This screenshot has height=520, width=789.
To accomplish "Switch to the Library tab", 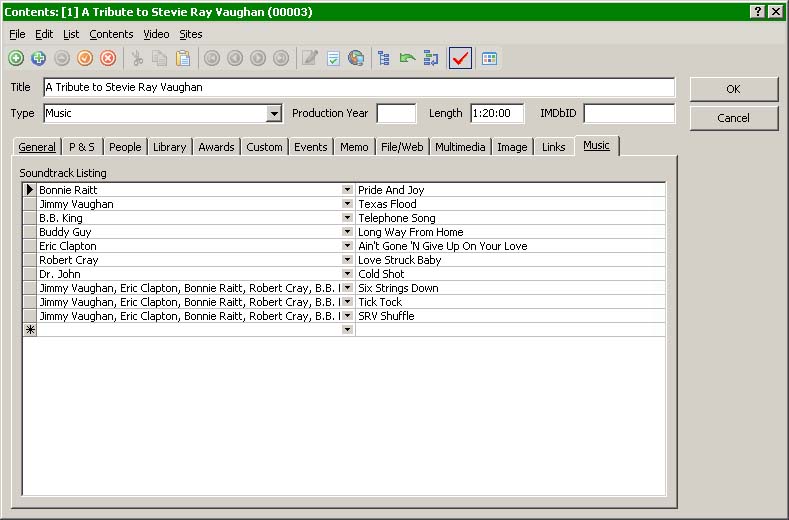I will pos(170,147).
